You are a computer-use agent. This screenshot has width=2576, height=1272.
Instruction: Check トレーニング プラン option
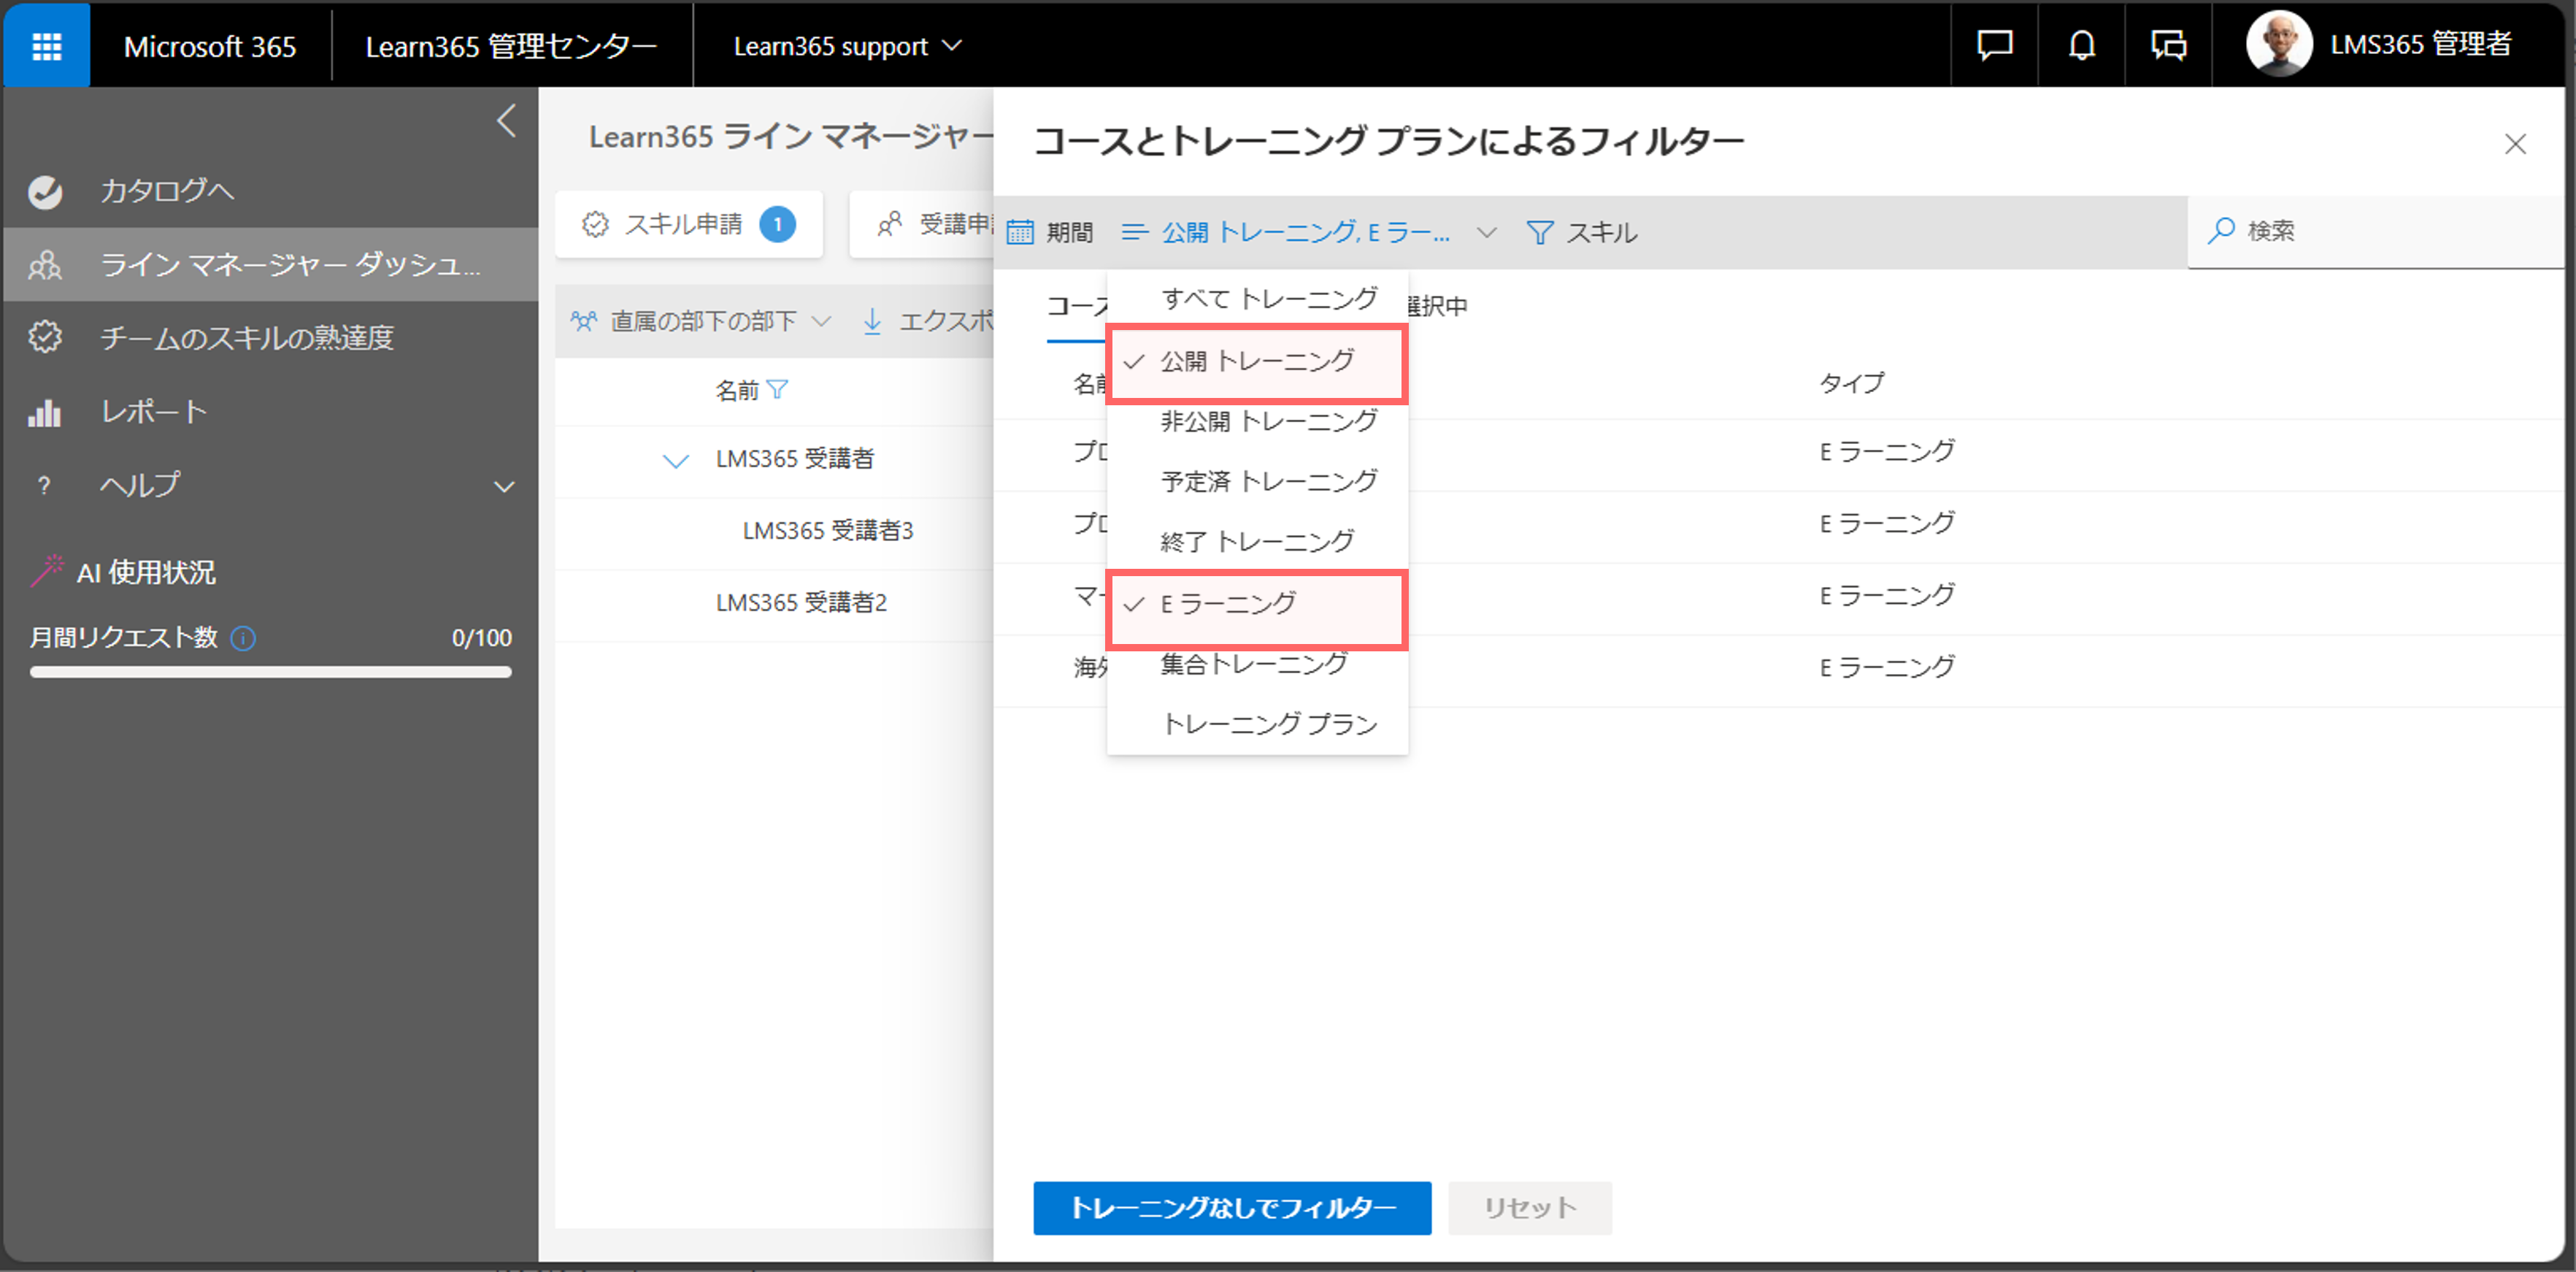pos(1257,724)
